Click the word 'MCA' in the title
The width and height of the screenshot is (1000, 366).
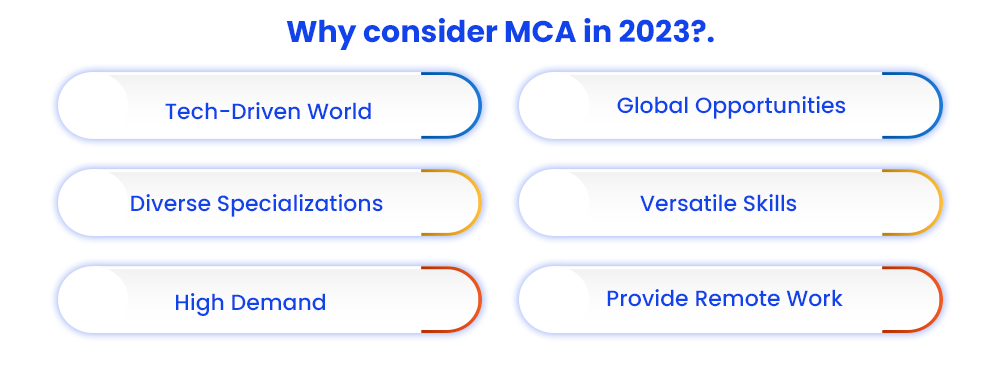tap(540, 32)
